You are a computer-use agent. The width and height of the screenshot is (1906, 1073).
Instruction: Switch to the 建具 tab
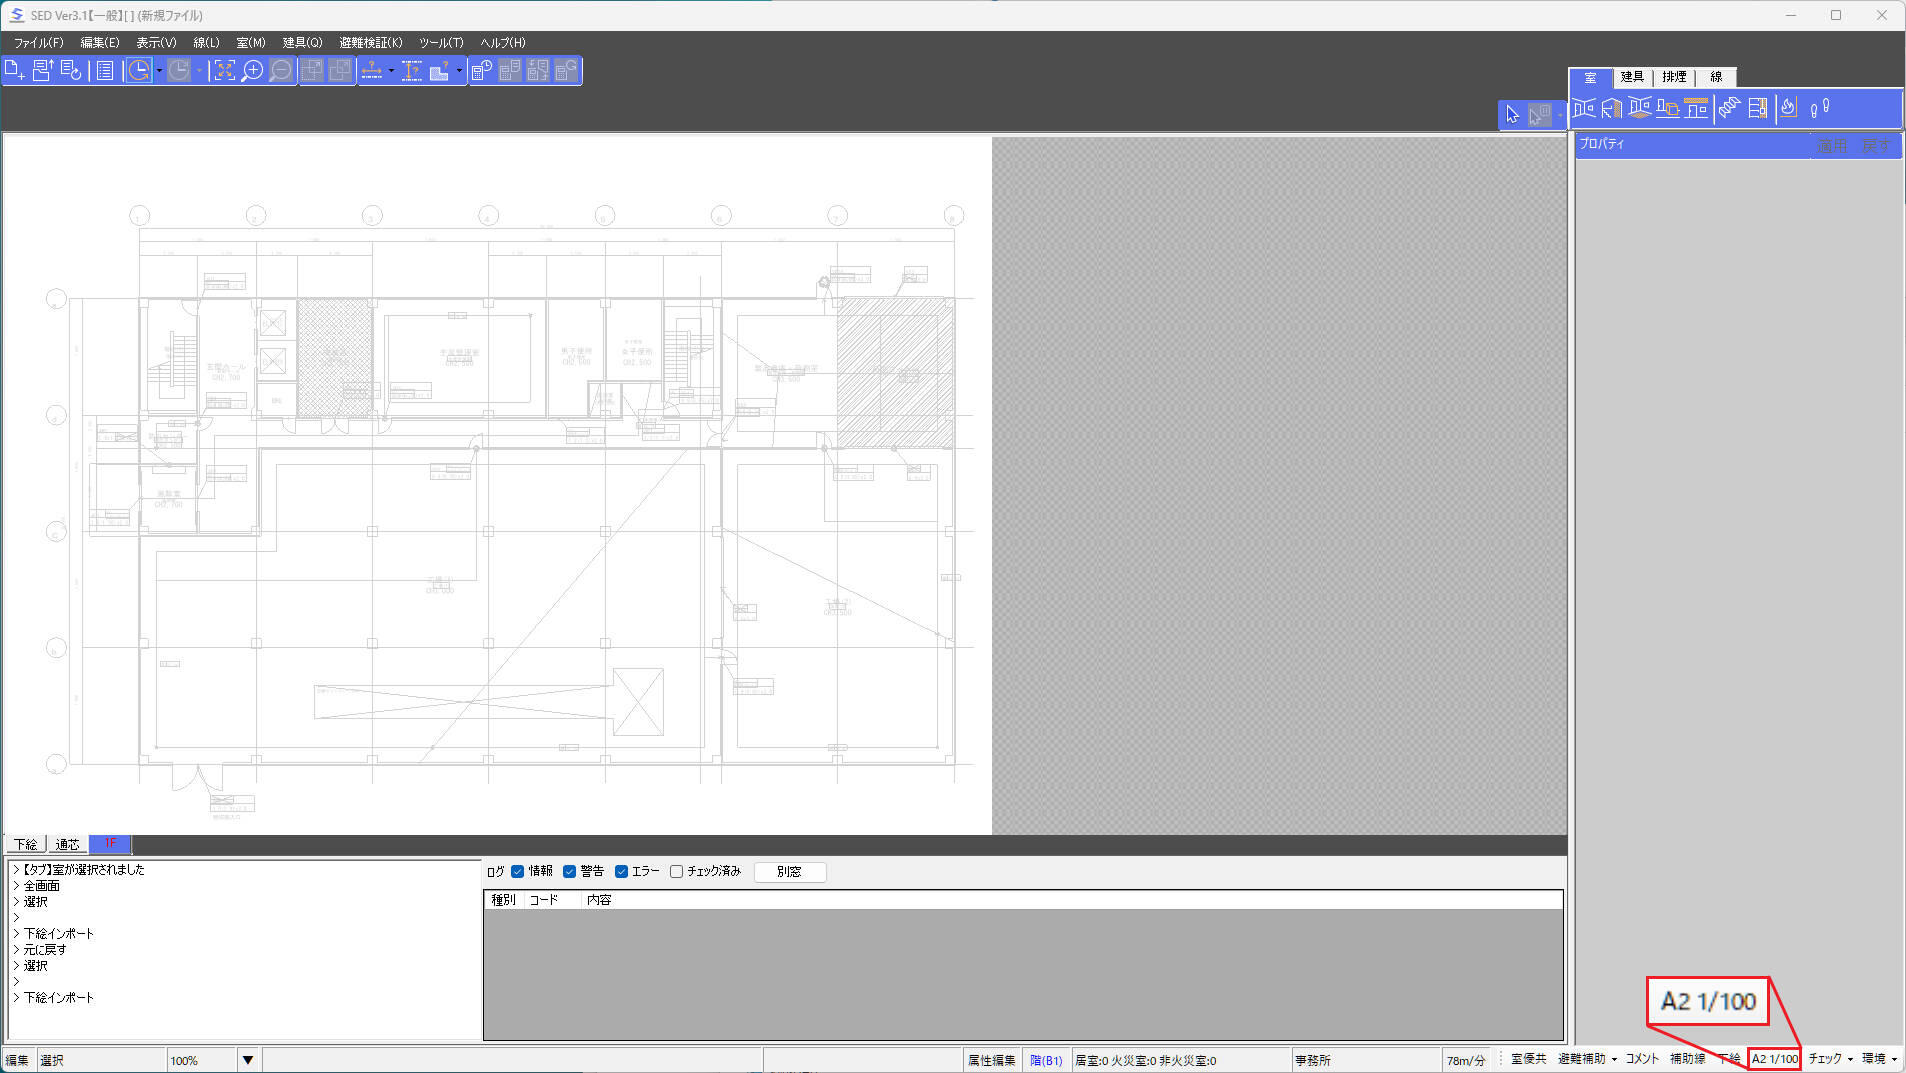coord(1632,77)
